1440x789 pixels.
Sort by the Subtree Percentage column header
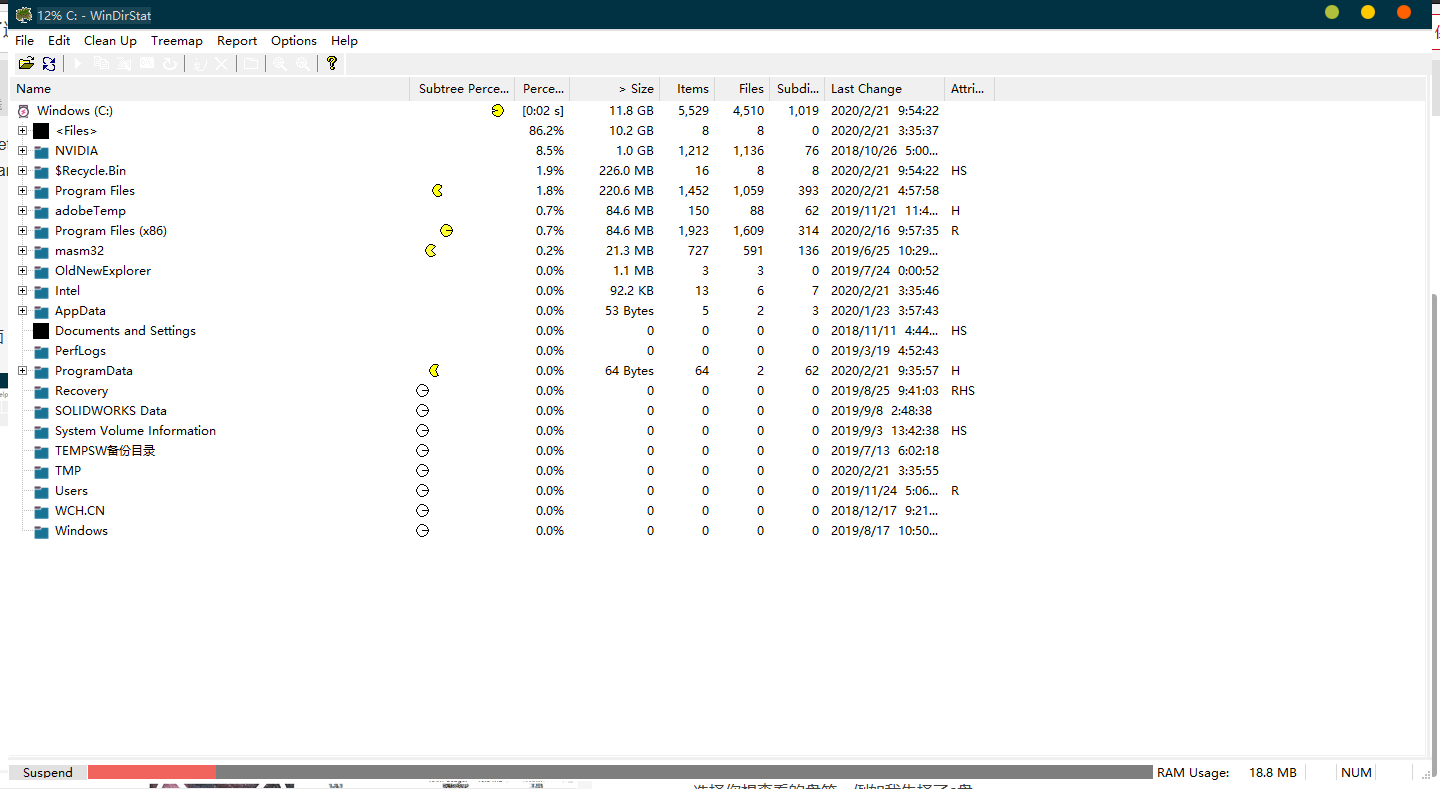(x=462, y=89)
